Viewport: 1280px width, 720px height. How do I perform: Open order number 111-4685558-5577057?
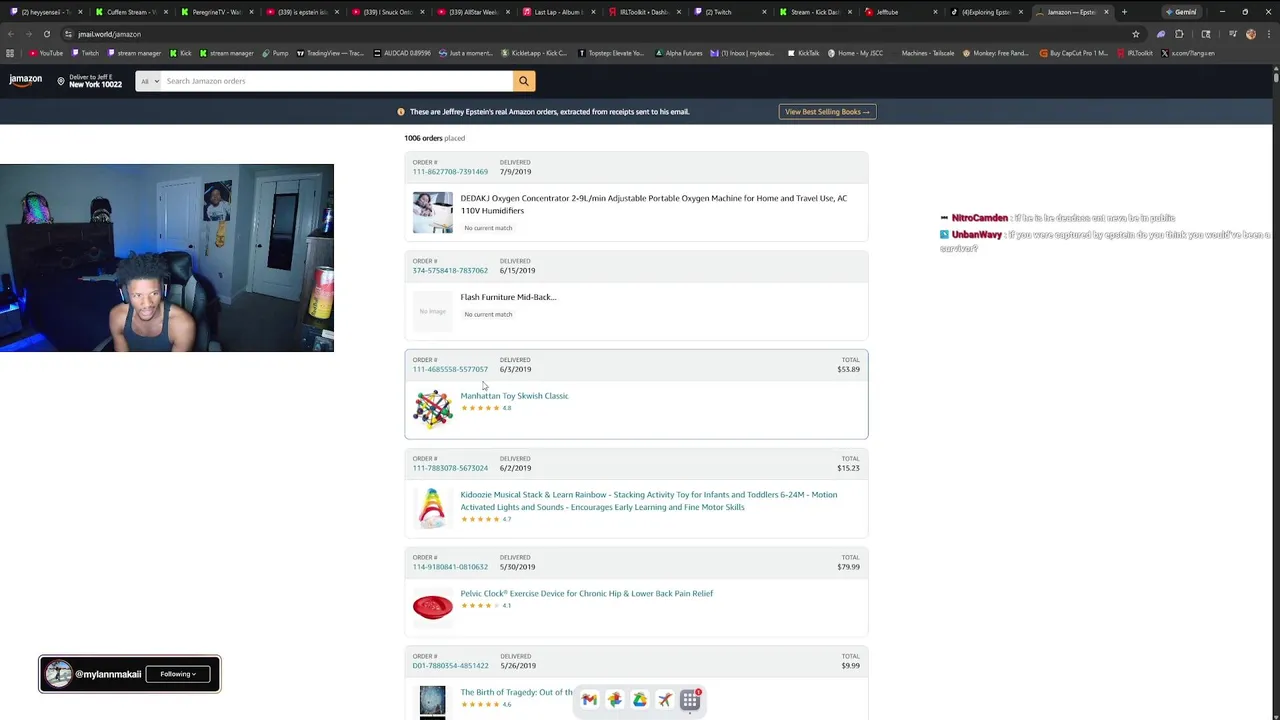pyautogui.click(x=450, y=370)
